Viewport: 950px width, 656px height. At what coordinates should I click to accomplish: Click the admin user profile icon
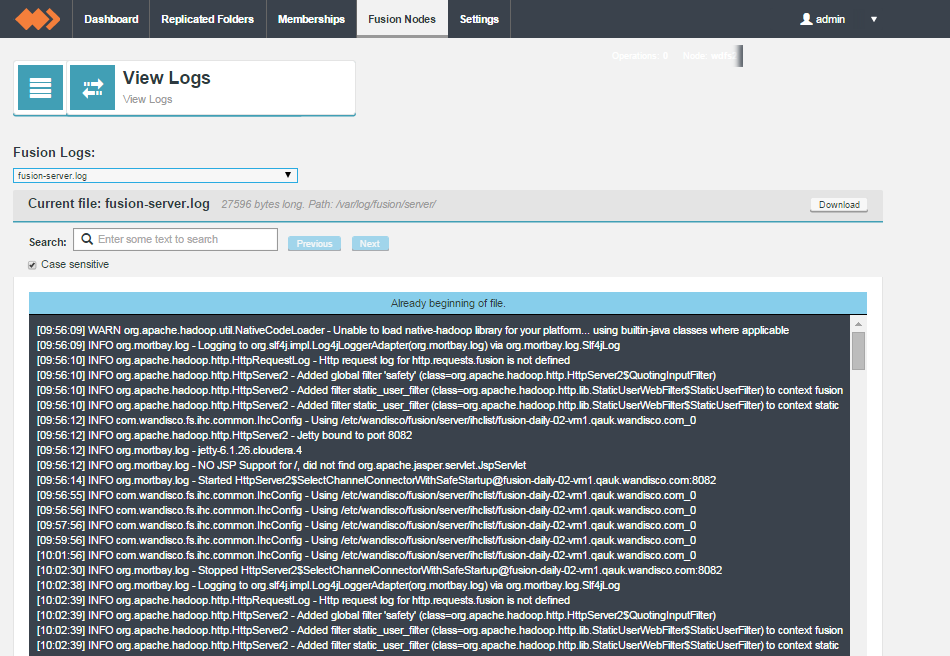coord(806,19)
